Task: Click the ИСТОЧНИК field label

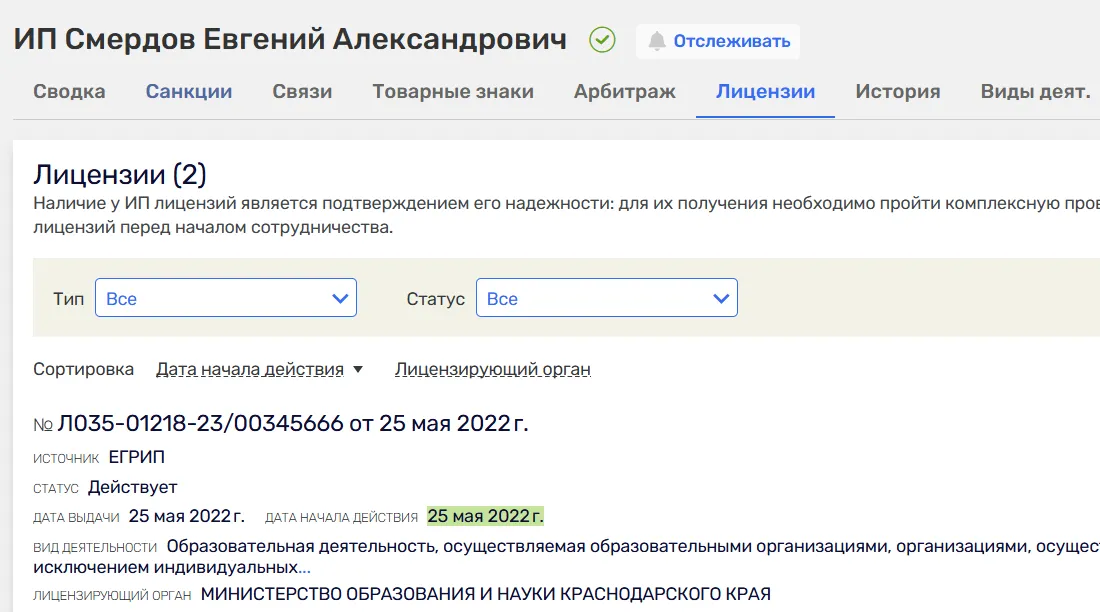Action: [x=66, y=458]
